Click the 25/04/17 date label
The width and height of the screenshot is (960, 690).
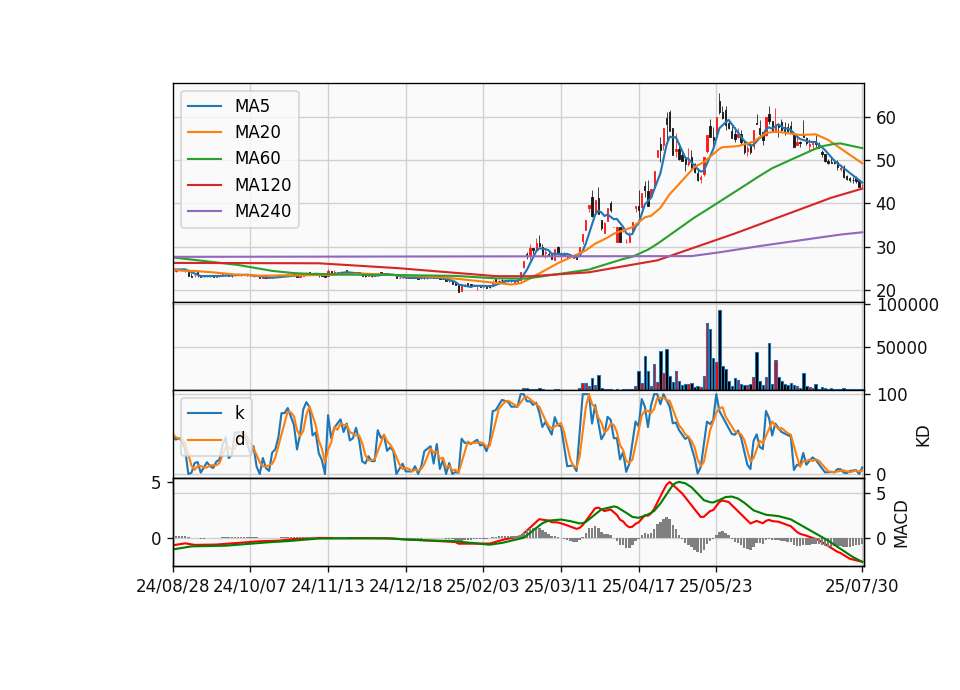coord(638,586)
